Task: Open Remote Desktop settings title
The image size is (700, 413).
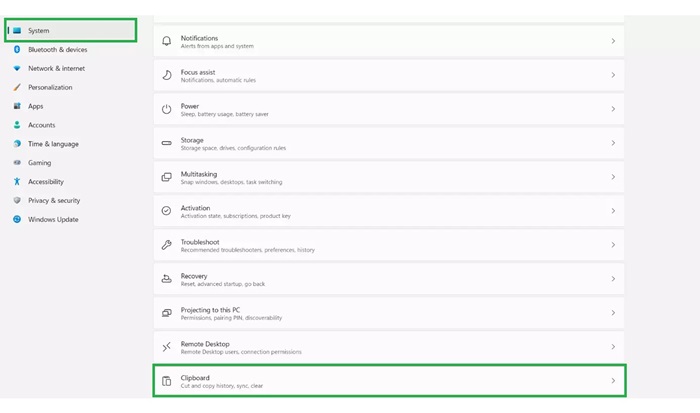Action: tap(205, 344)
